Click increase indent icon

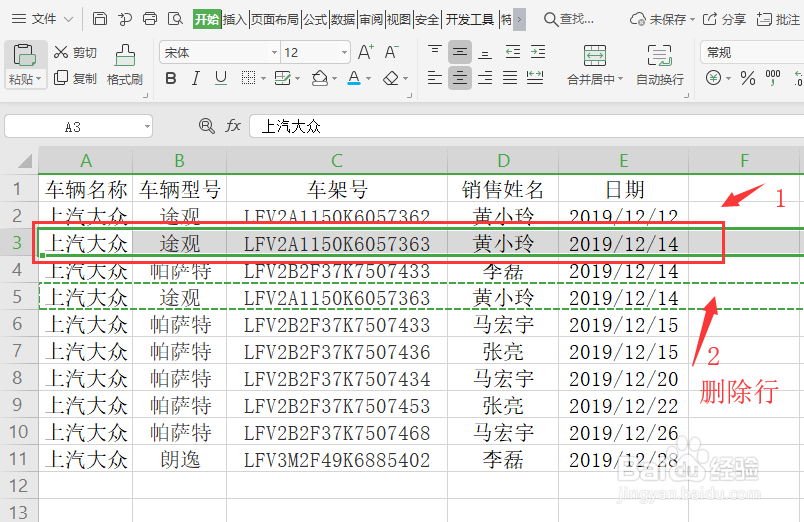point(537,52)
